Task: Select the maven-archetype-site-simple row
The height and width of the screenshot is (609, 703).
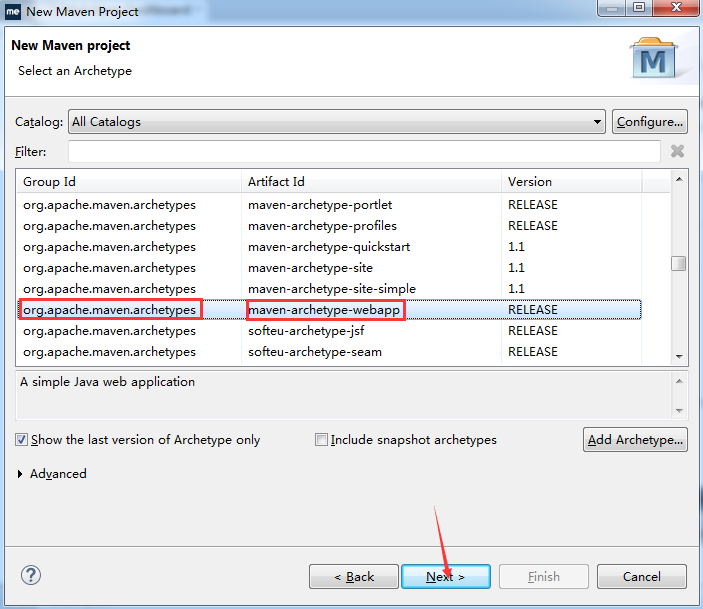Action: pyautogui.click(x=330, y=289)
